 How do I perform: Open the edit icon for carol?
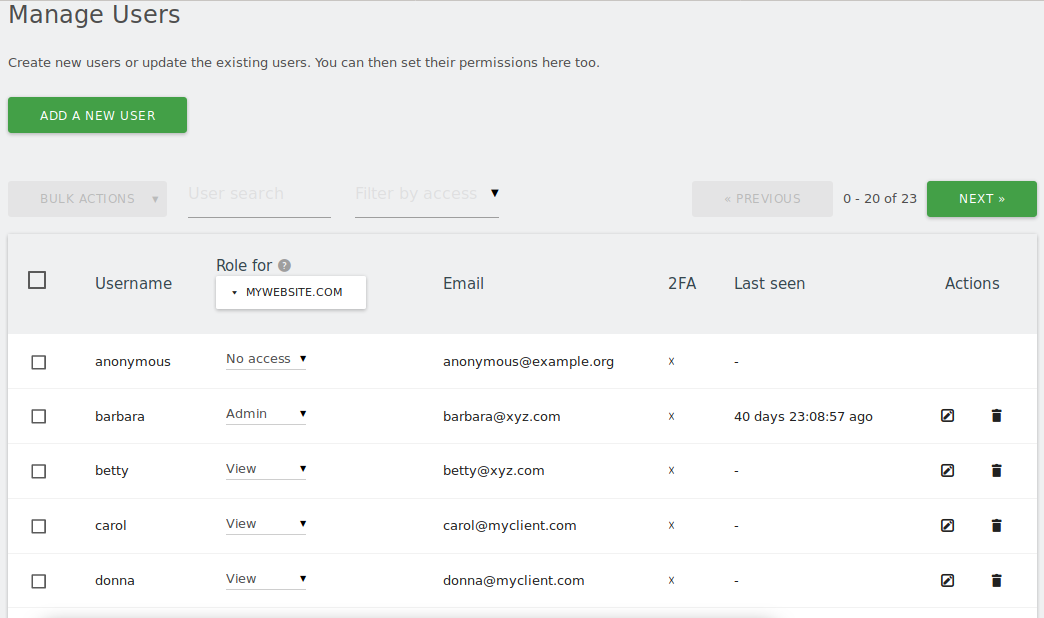[947, 525]
